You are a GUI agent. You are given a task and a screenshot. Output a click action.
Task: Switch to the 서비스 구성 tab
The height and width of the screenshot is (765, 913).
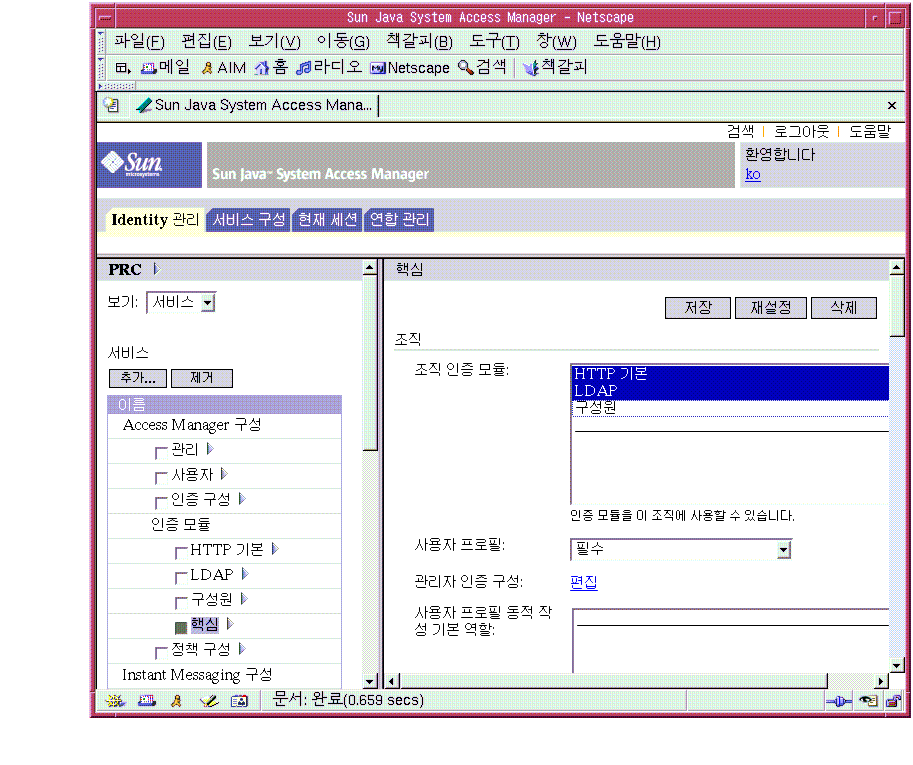[249, 219]
